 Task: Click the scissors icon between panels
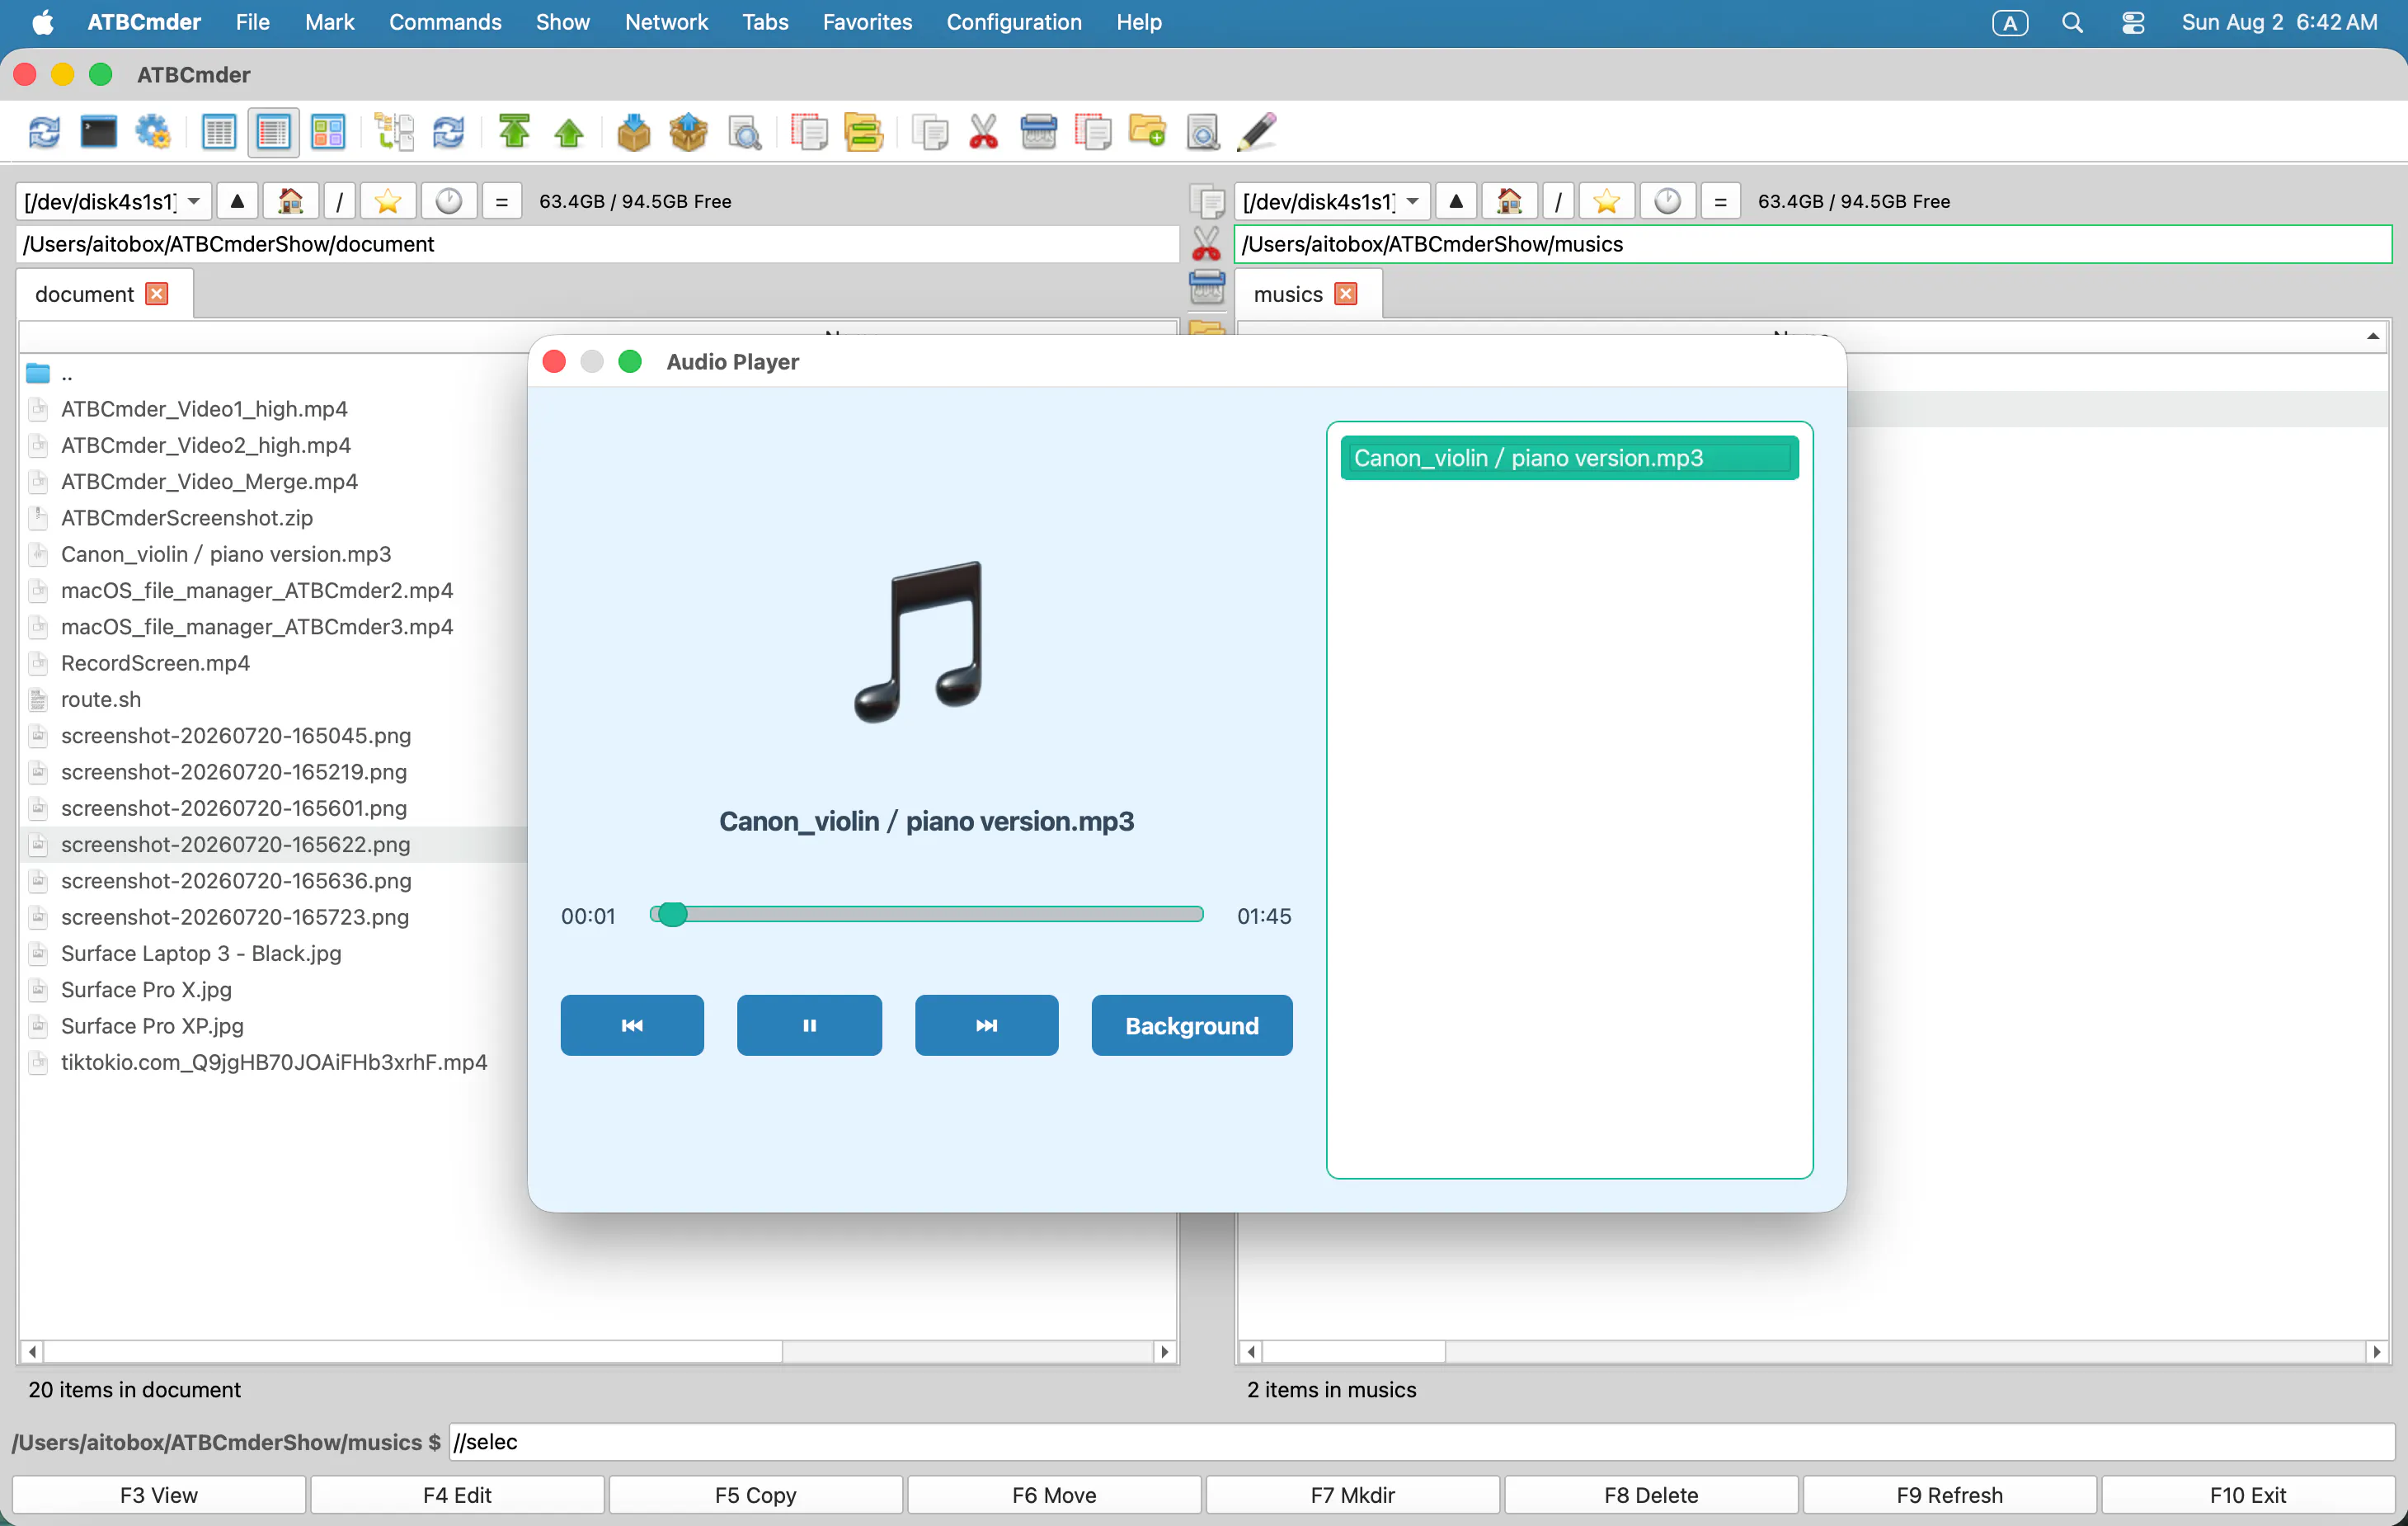1207,244
